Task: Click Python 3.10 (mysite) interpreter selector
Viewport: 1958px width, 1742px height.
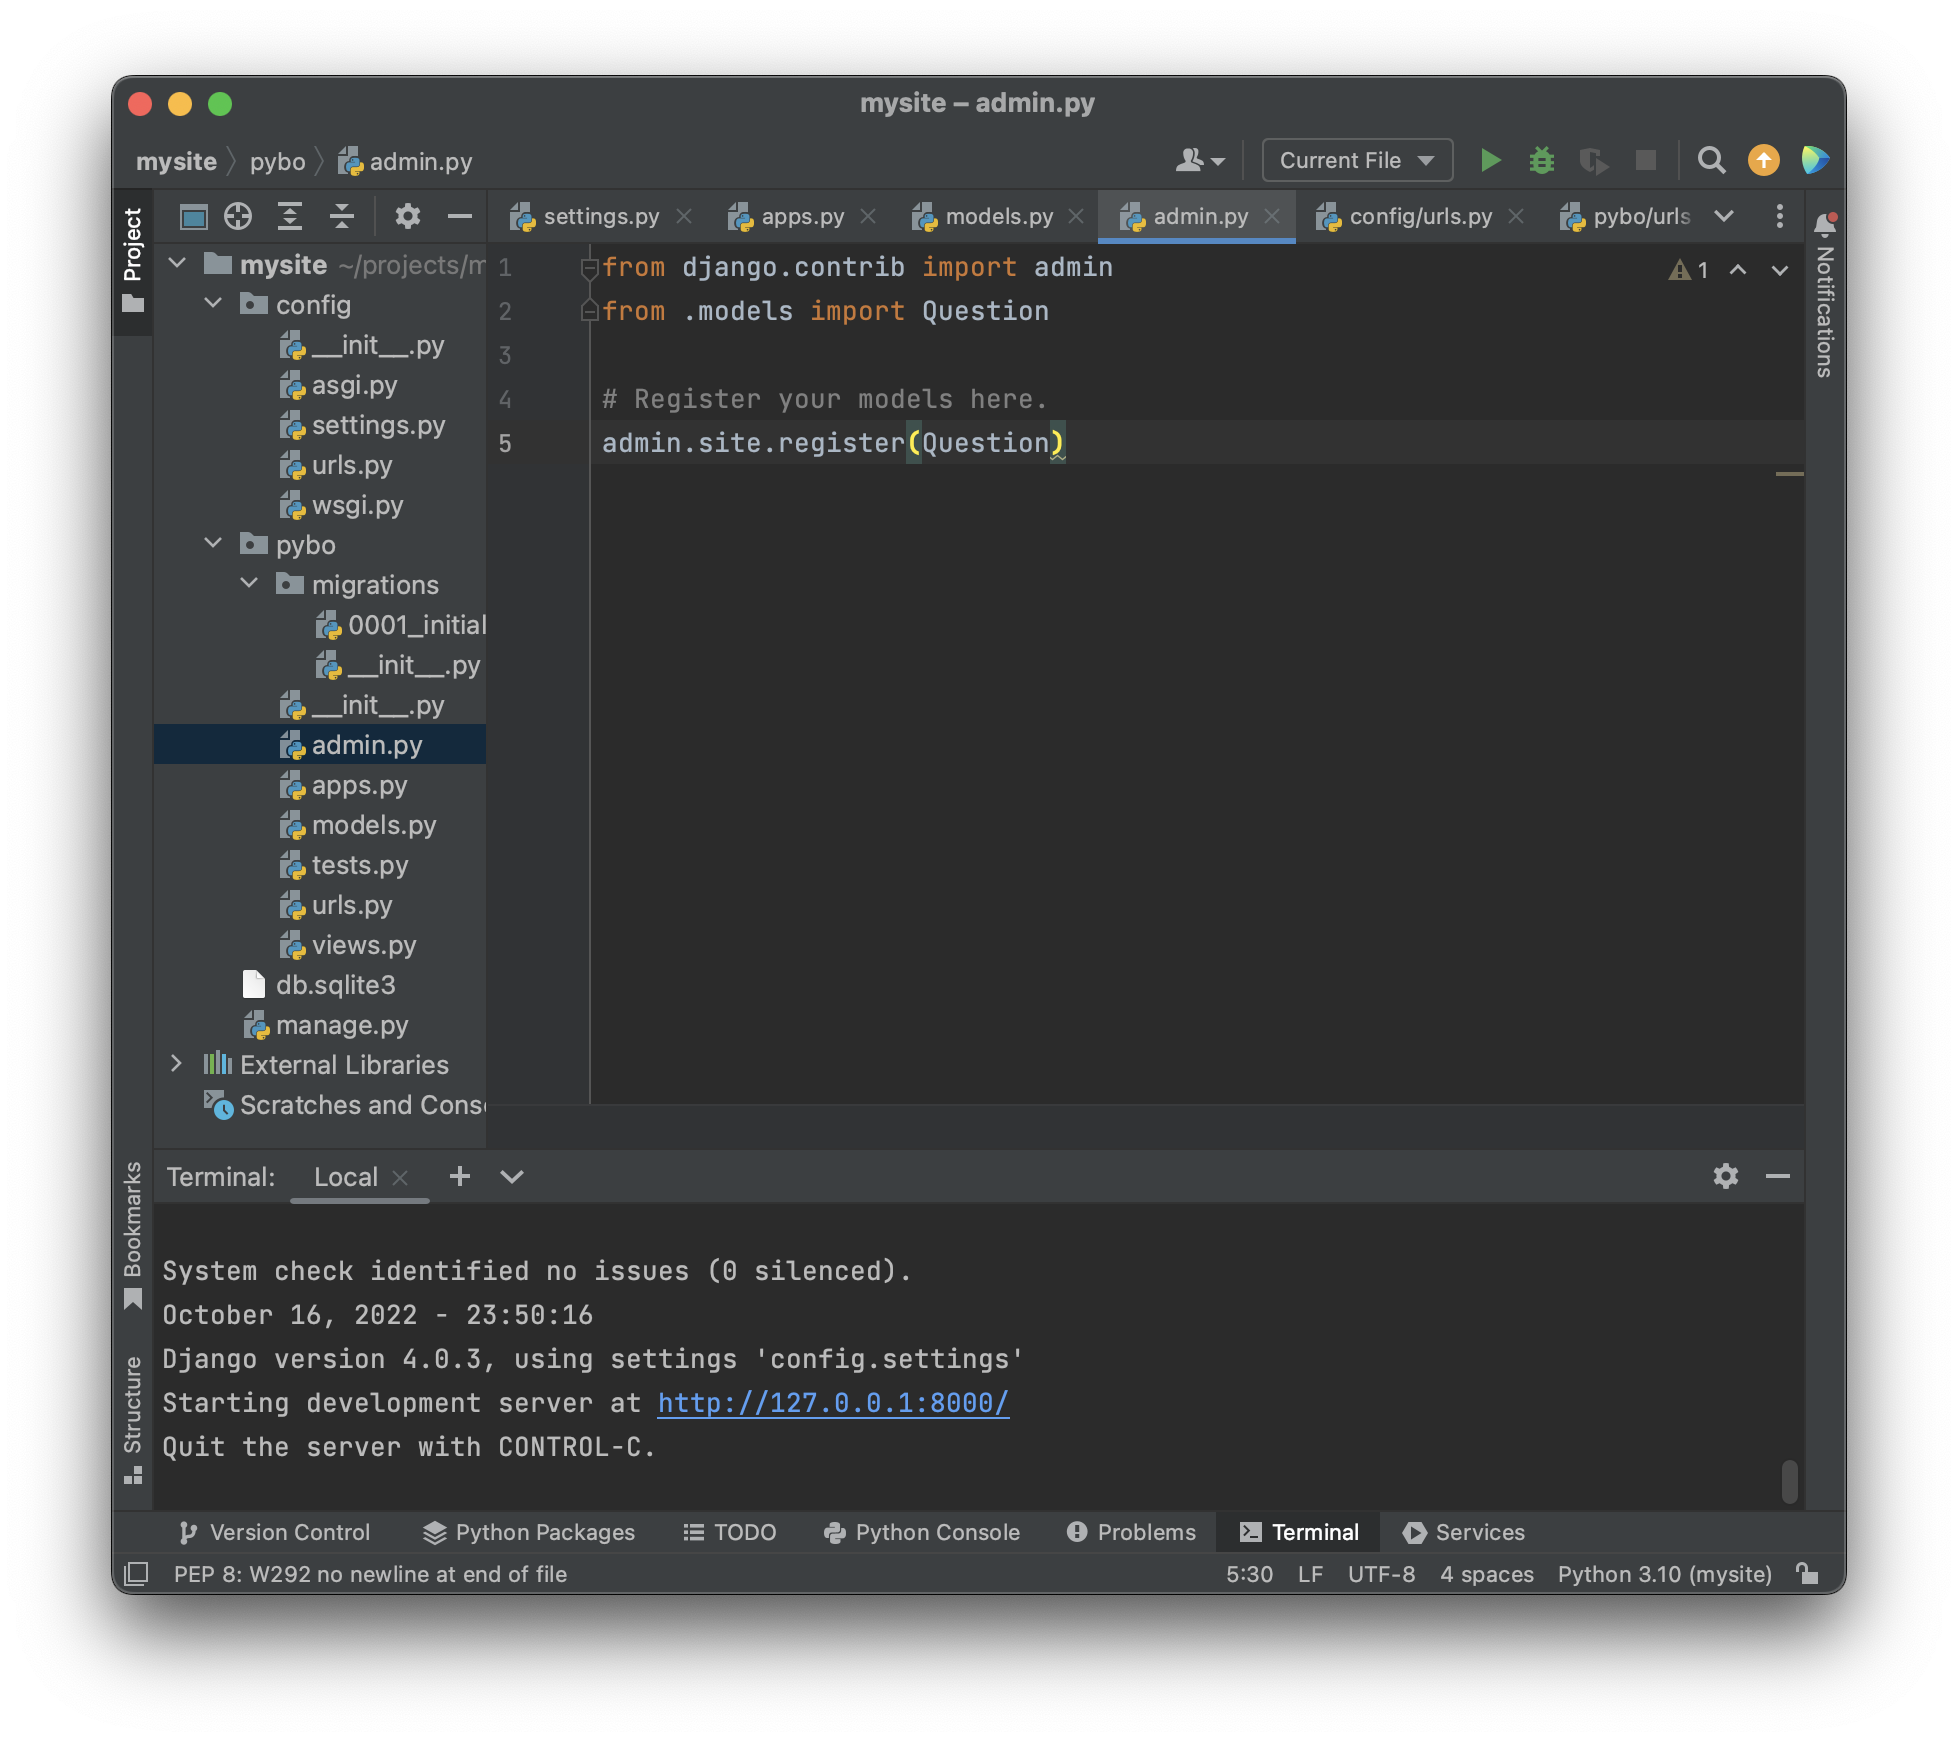Action: coord(1664,1574)
